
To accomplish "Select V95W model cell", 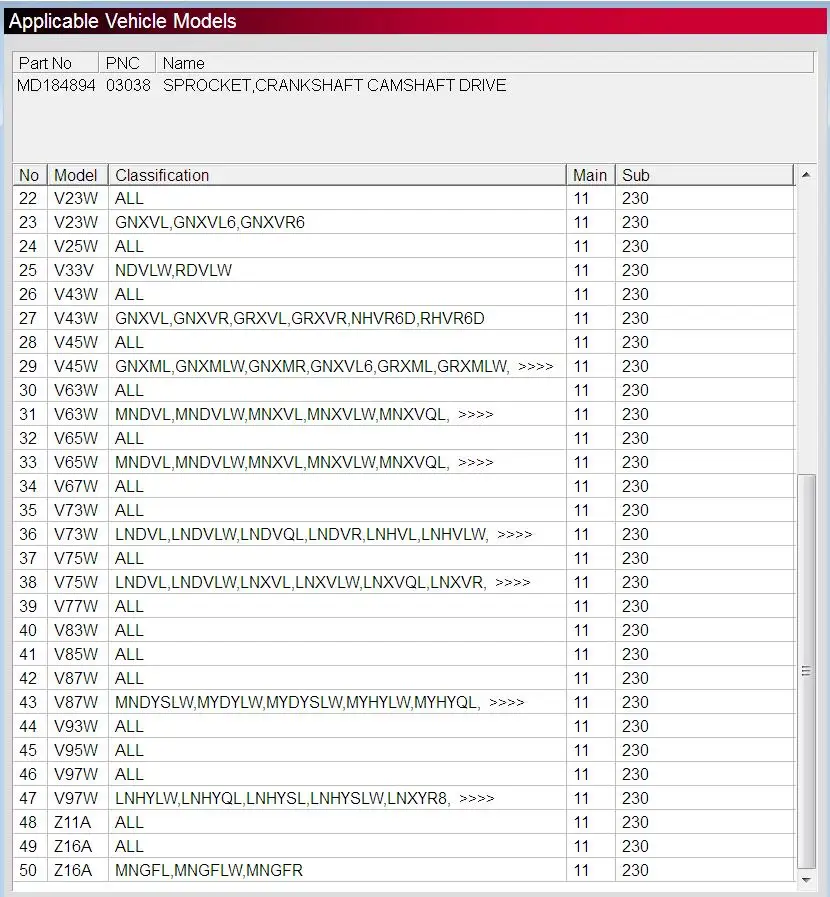I will 76,750.
